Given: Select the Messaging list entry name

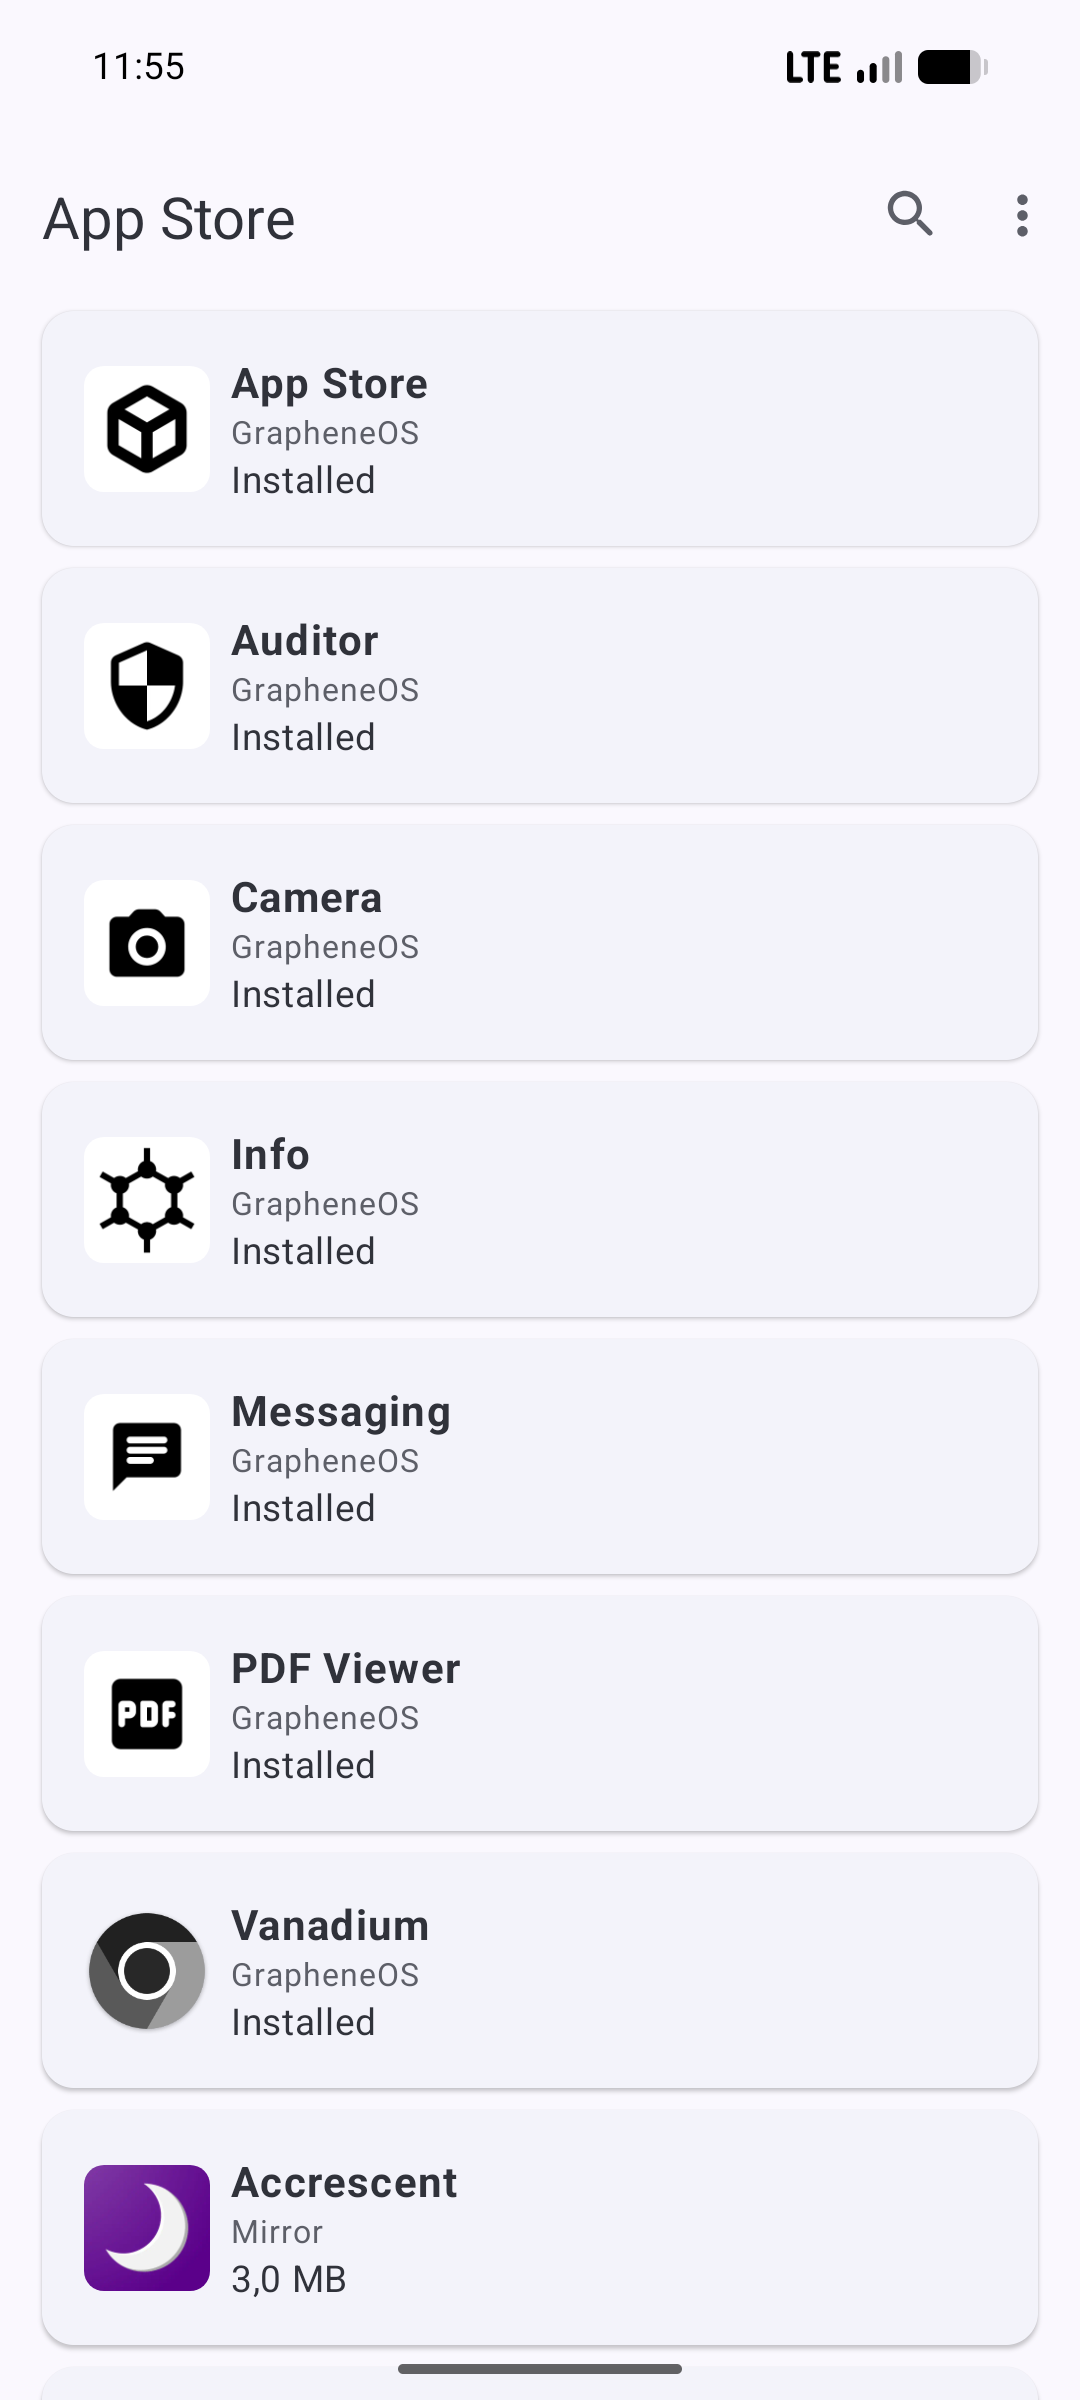Looking at the screenshot, I should [341, 1412].
